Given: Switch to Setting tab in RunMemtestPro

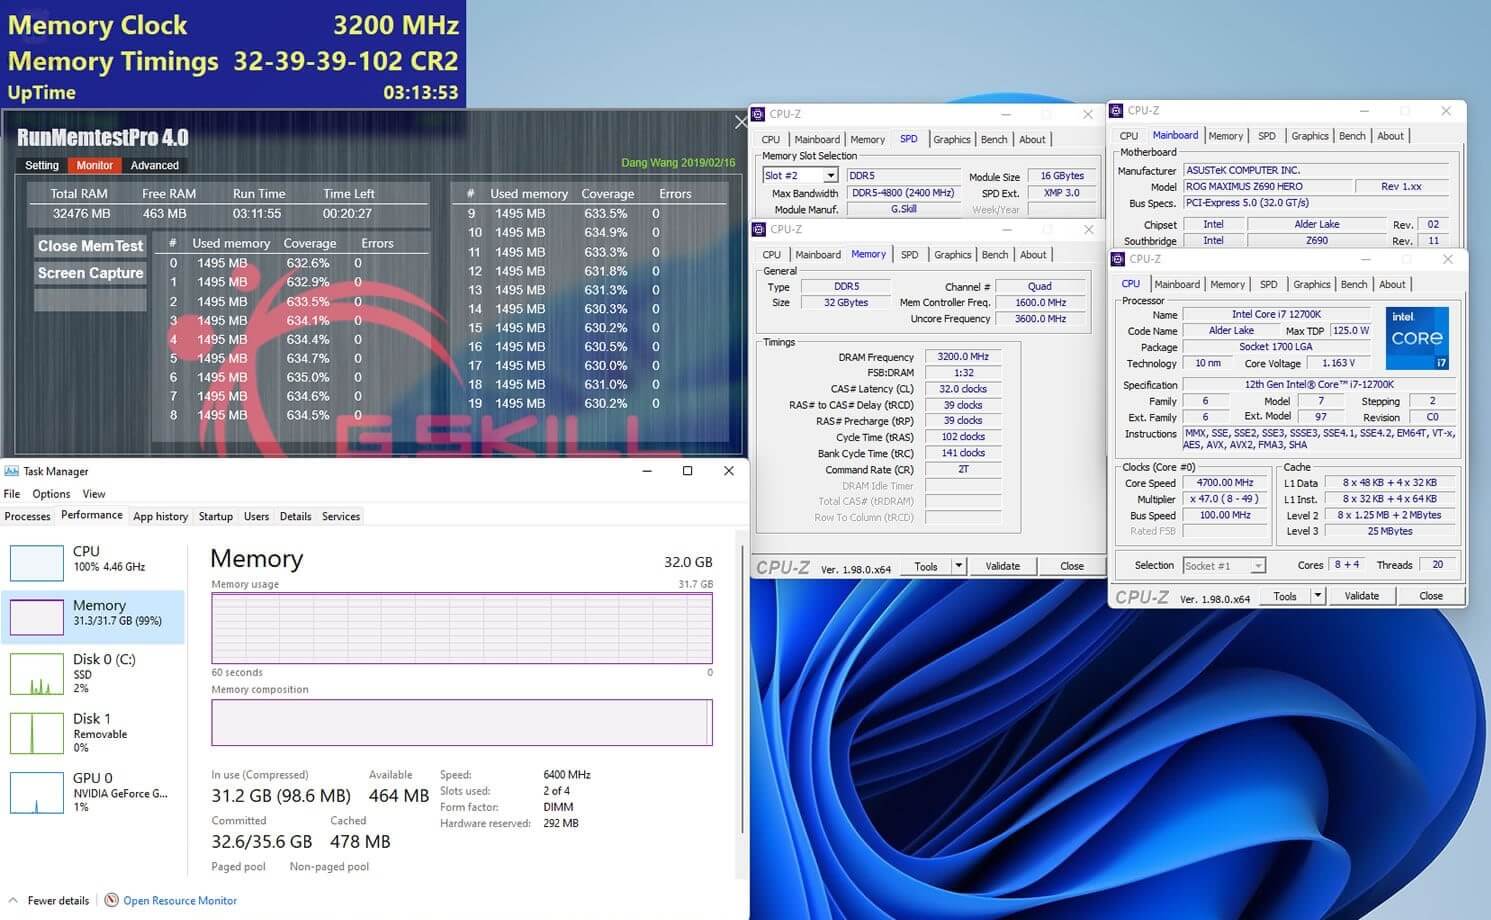Looking at the screenshot, I should click(42, 165).
